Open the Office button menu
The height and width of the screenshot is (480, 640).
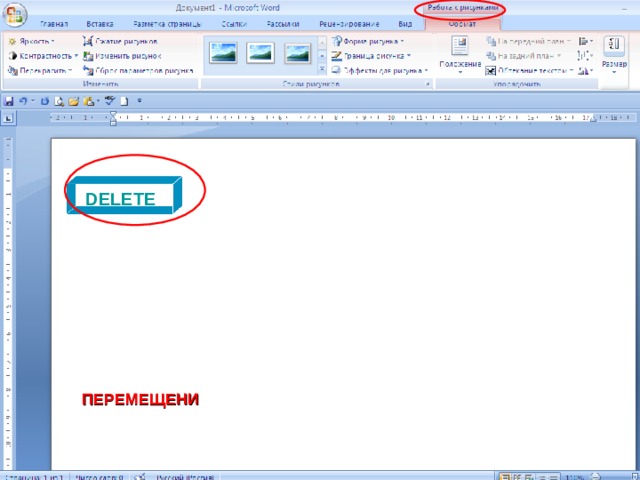[x=15, y=15]
